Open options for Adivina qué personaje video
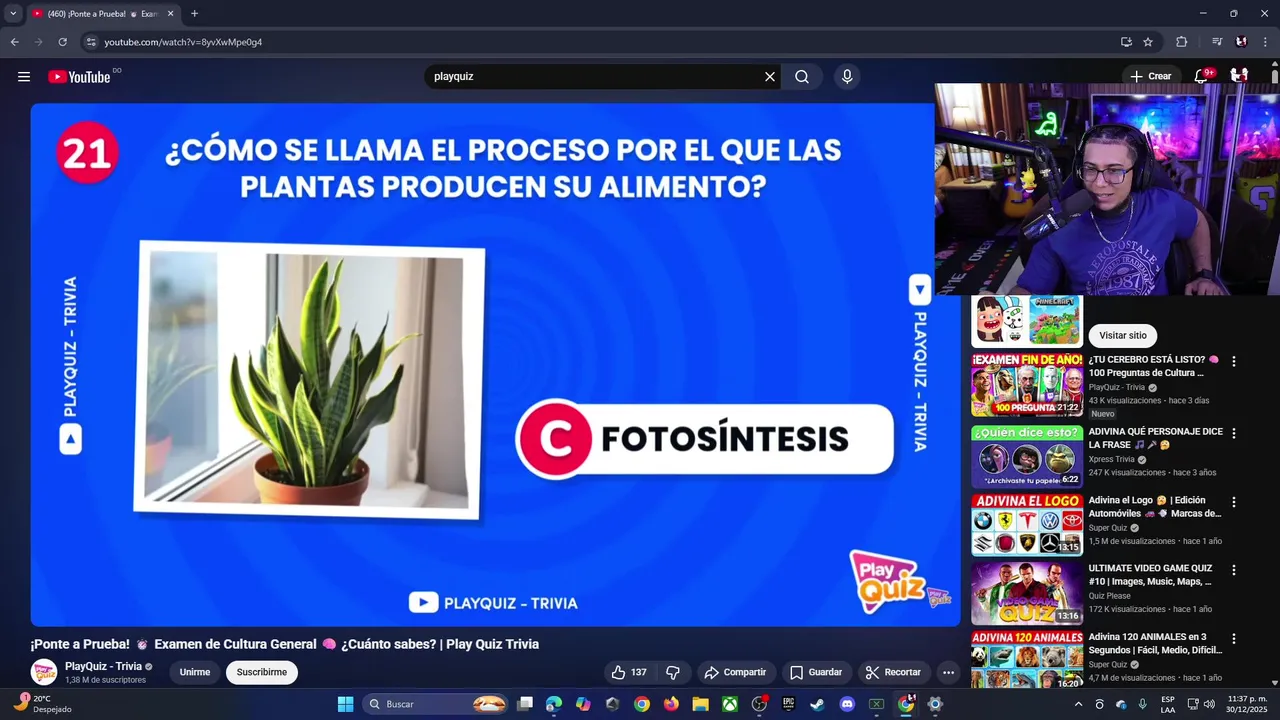The width and height of the screenshot is (1280, 720). (1233, 433)
